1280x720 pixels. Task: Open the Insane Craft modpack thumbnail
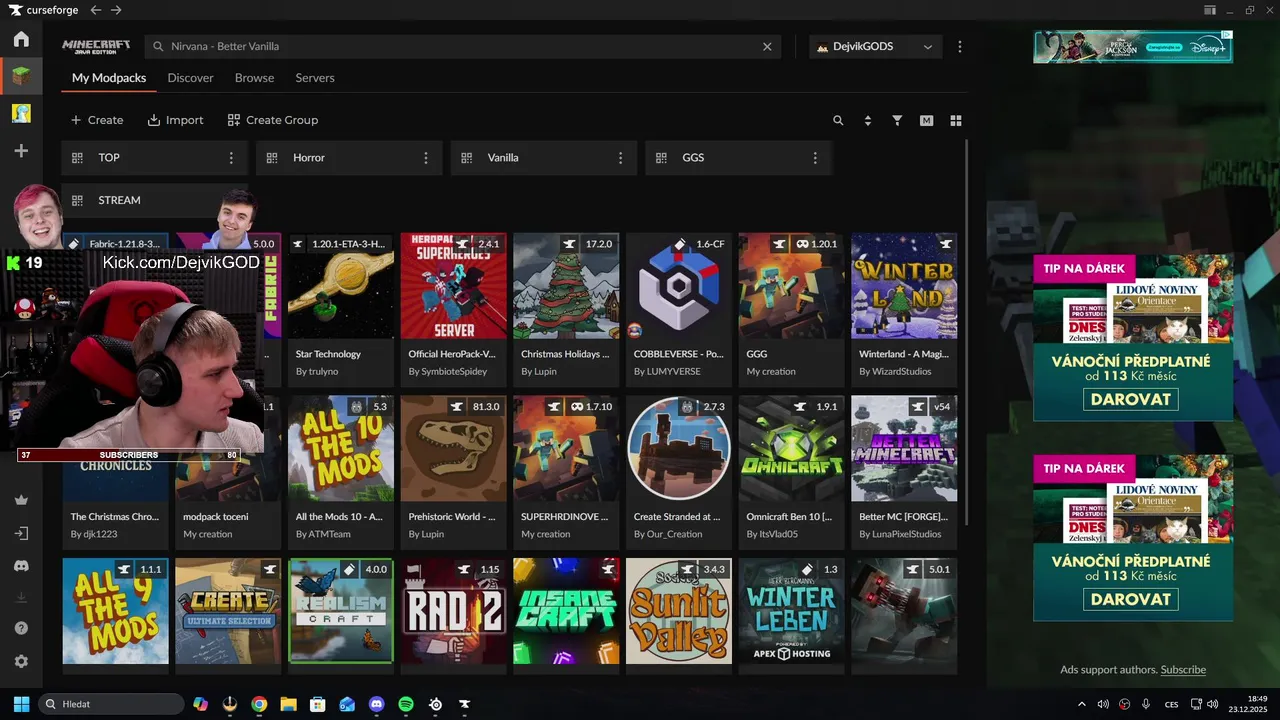tap(566, 611)
